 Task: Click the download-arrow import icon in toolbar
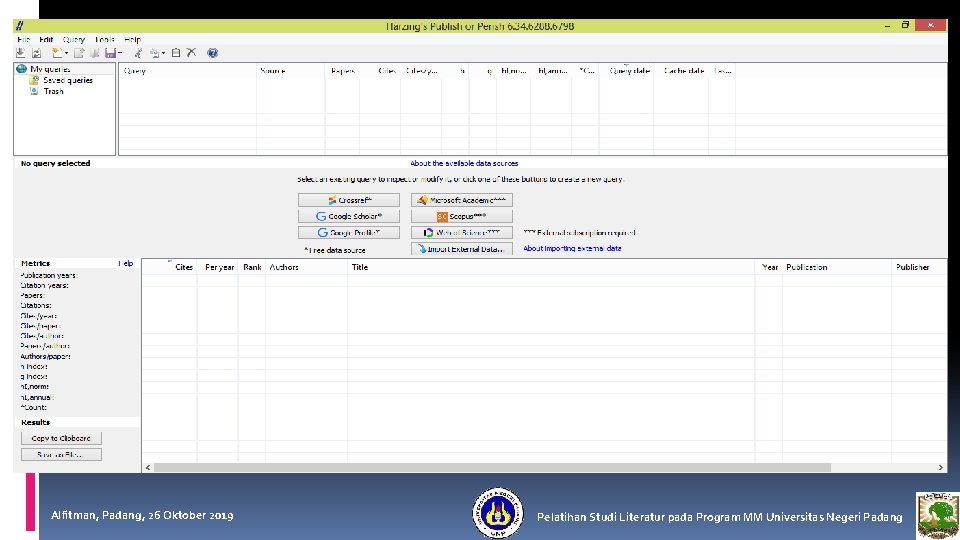20,53
